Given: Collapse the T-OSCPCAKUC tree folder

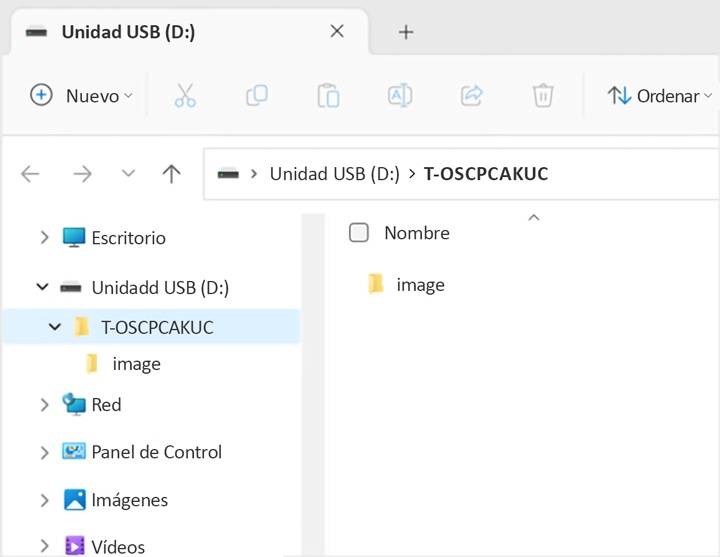Looking at the screenshot, I should pos(55,327).
